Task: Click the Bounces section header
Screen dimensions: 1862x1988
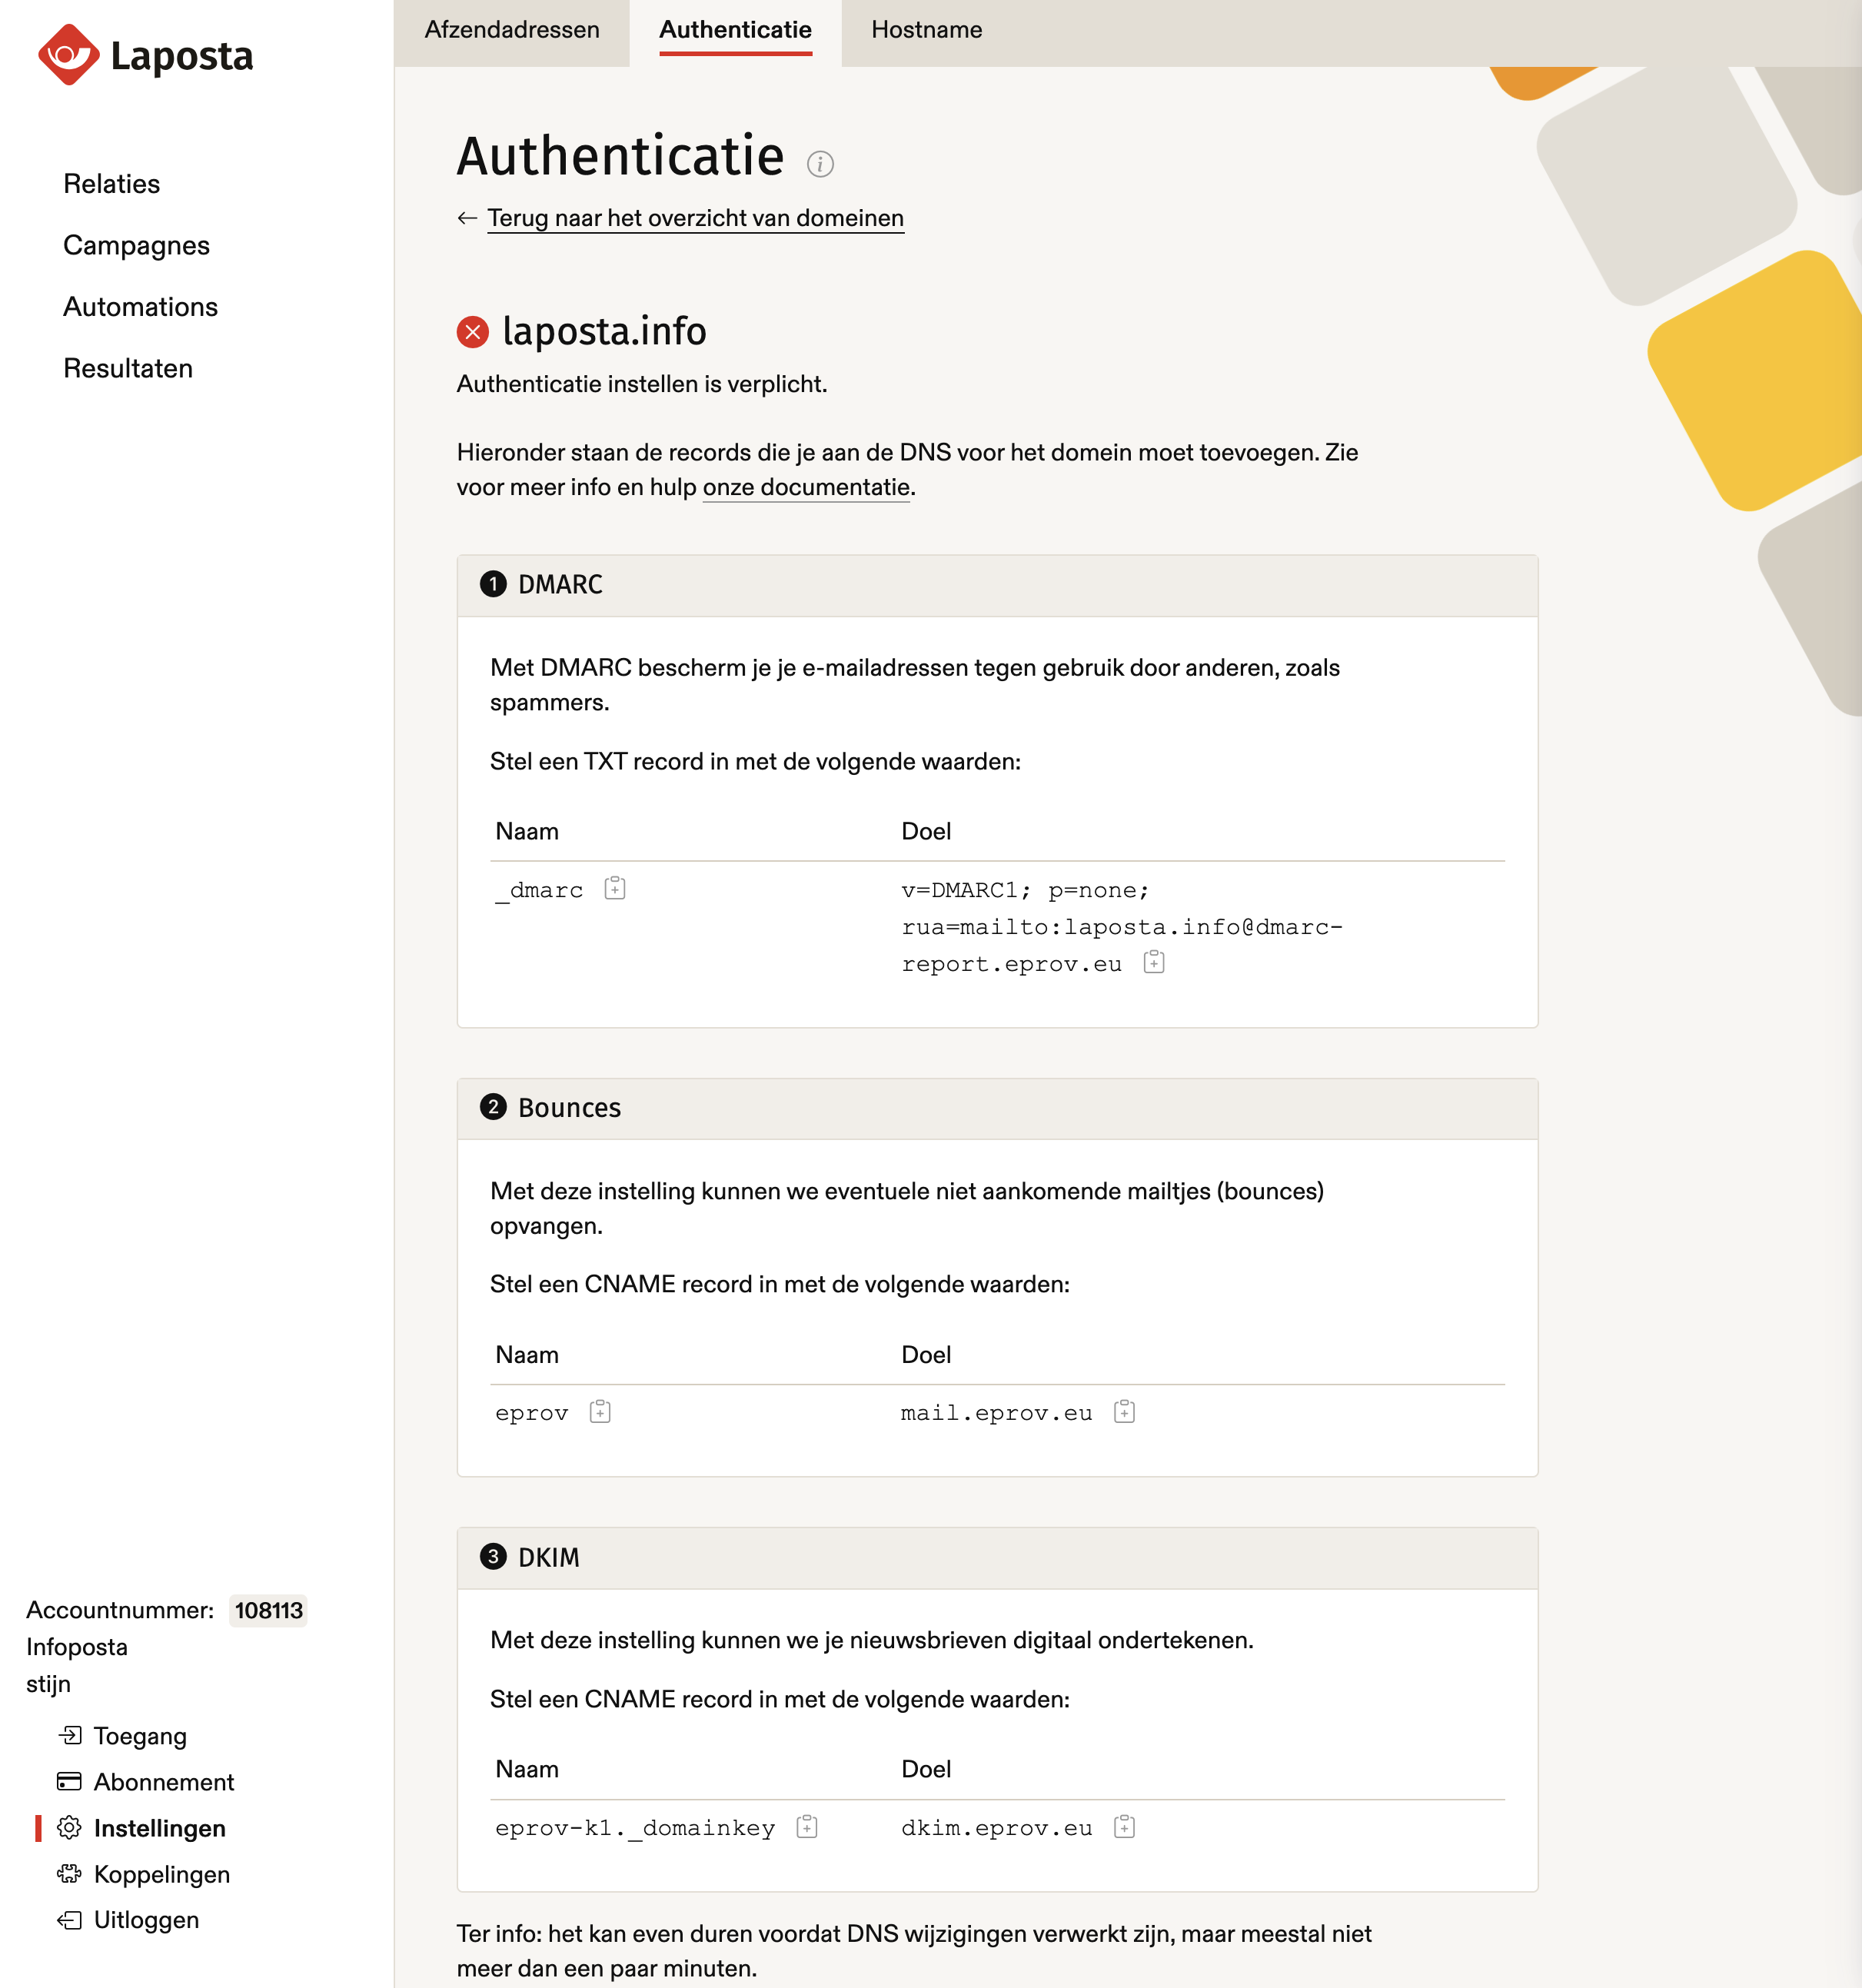Action: tap(997, 1108)
